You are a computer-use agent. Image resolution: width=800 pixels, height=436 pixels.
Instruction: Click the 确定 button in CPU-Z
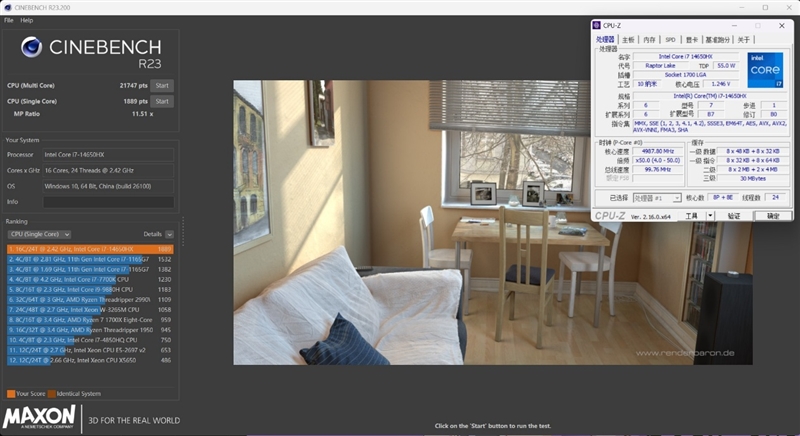click(773, 216)
